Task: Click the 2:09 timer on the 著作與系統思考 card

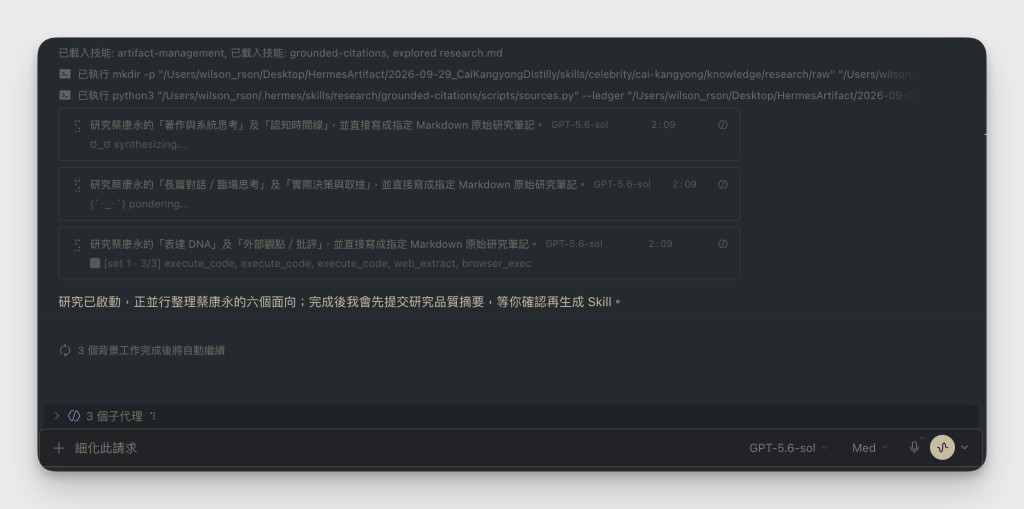Action: point(663,124)
